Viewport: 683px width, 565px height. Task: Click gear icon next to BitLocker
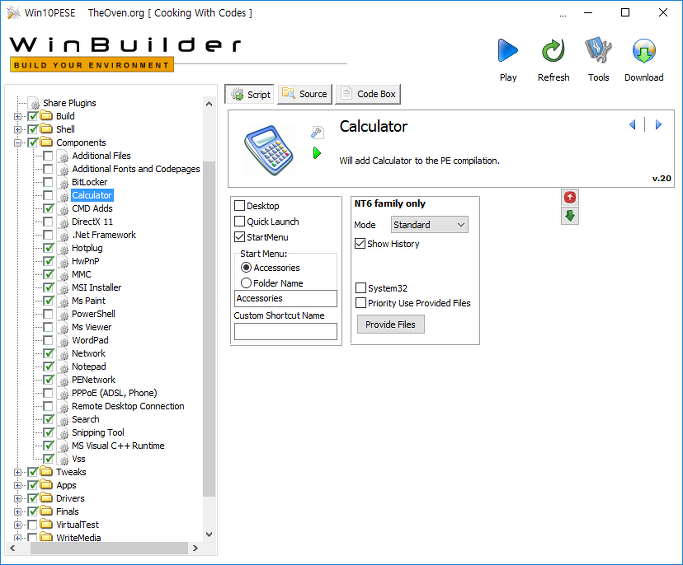tap(64, 183)
